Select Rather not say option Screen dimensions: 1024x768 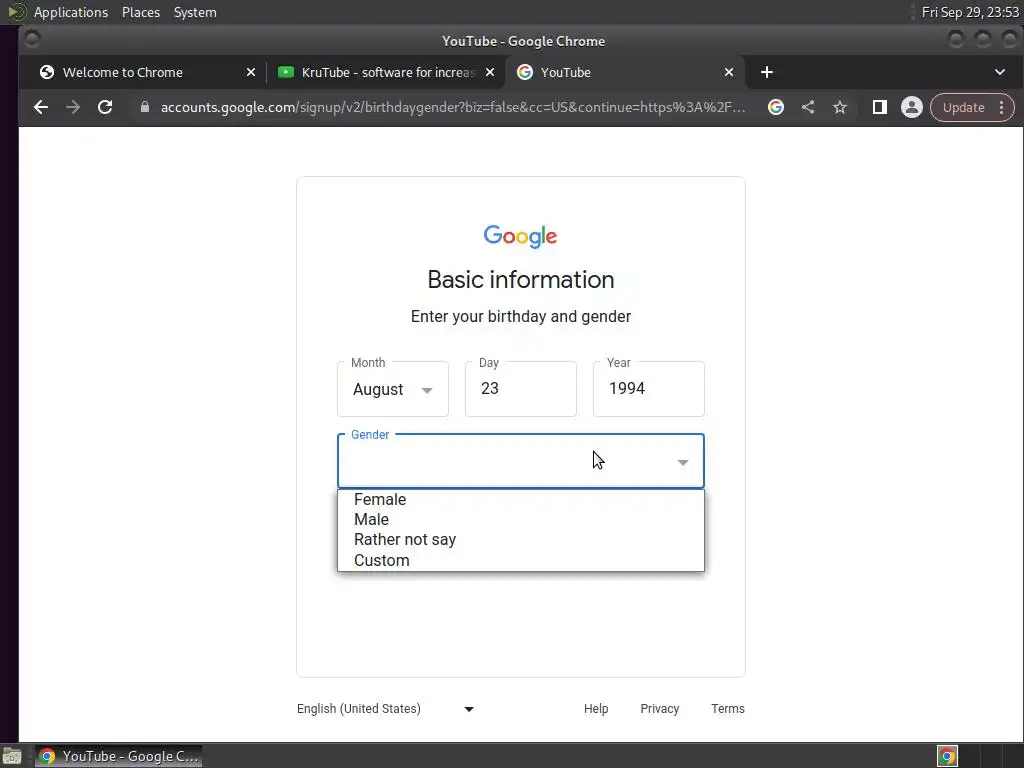520,539
